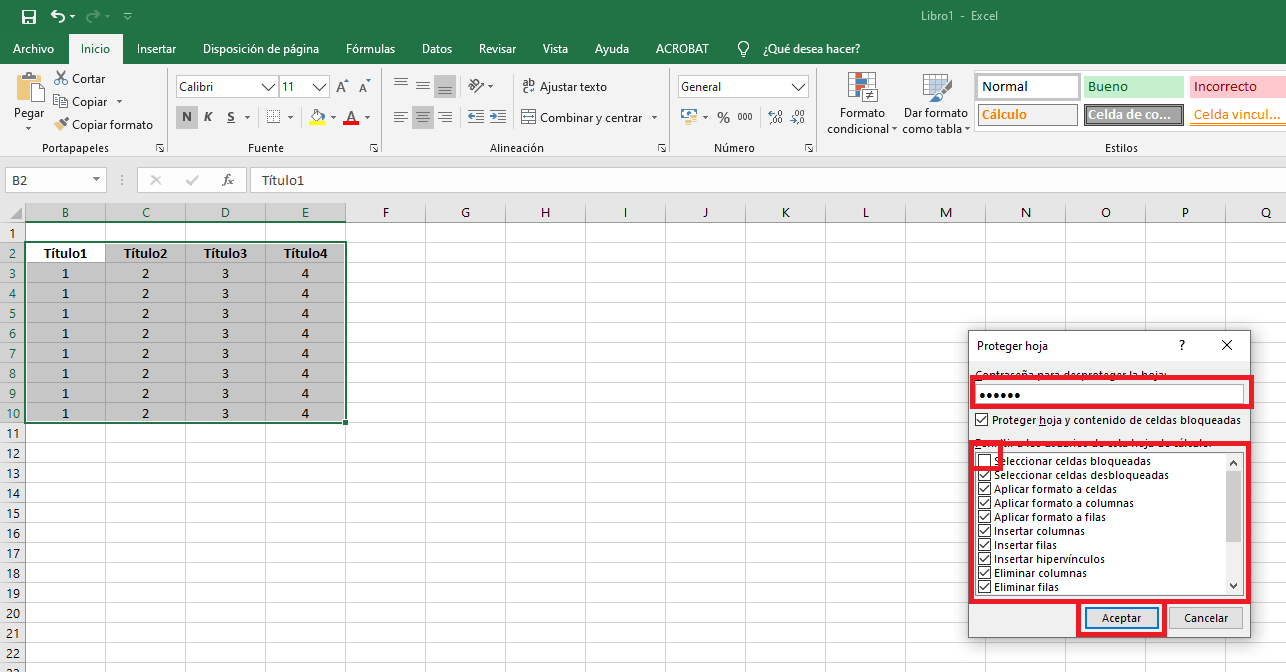The width and height of the screenshot is (1286, 672).
Task: Click the password input field
Action: (1109, 395)
